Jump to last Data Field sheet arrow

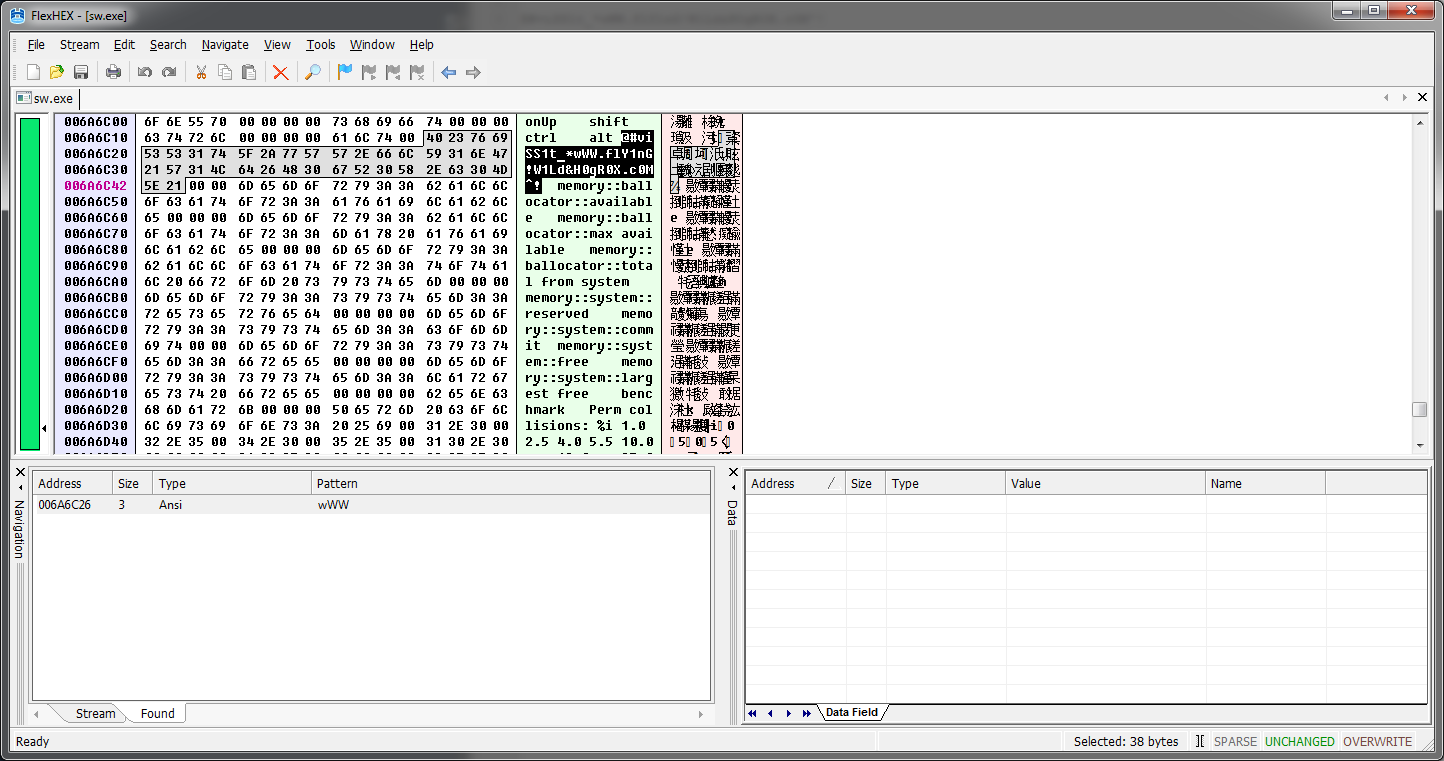click(806, 713)
